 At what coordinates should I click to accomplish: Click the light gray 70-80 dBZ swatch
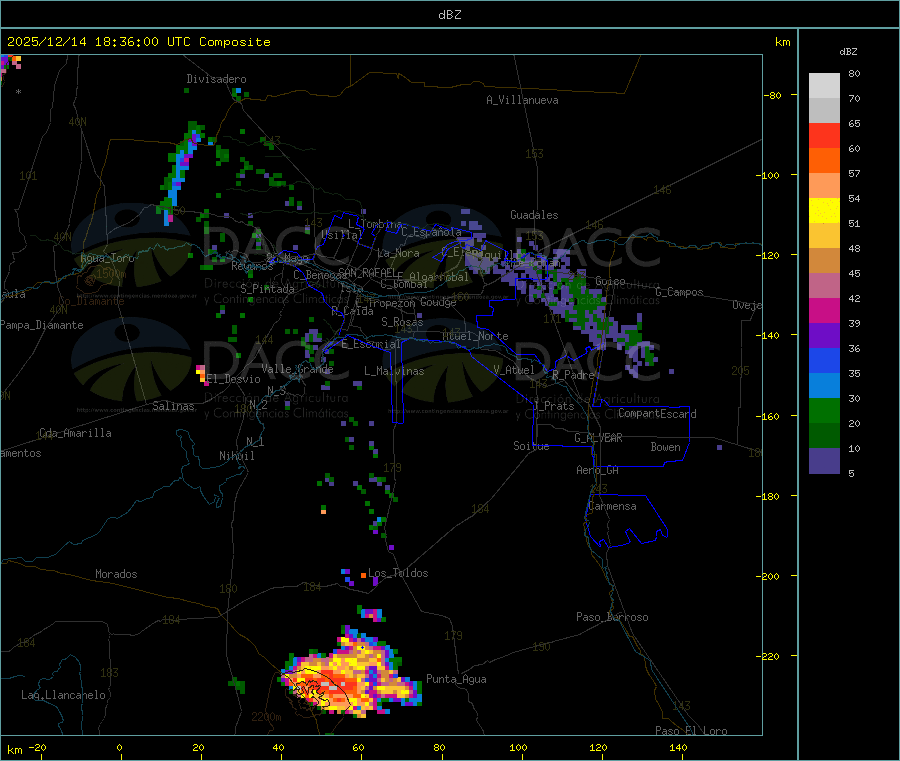click(x=824, y=86)
